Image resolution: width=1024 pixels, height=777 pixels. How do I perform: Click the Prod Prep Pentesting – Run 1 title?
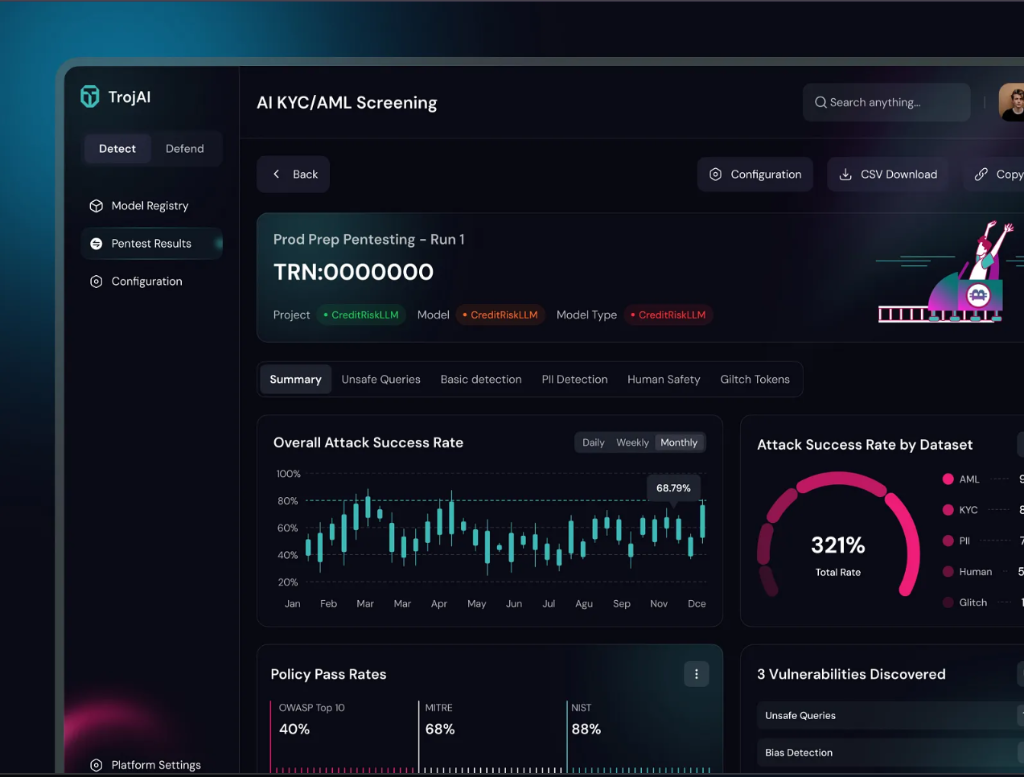click(x=369, y=240)
